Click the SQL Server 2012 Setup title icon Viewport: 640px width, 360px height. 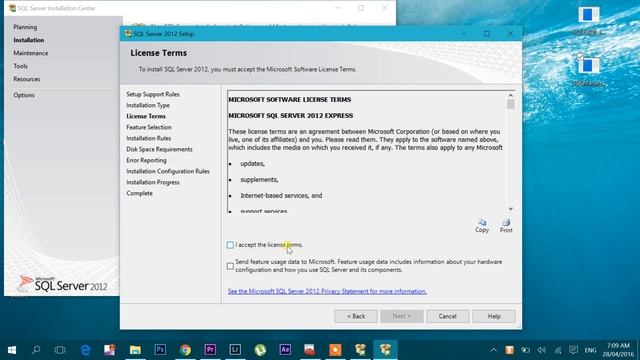click(x=129, y=34)
